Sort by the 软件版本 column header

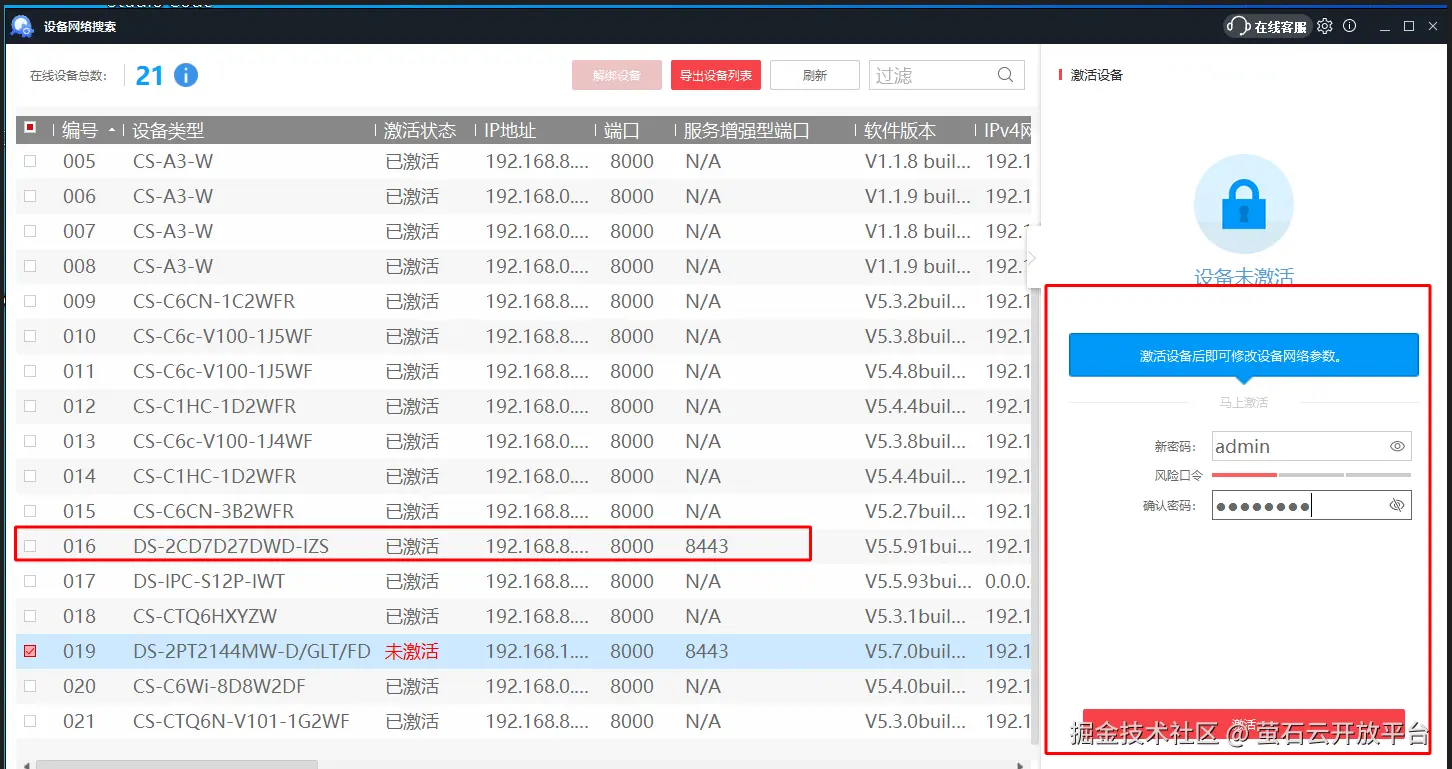coord(900,131)
